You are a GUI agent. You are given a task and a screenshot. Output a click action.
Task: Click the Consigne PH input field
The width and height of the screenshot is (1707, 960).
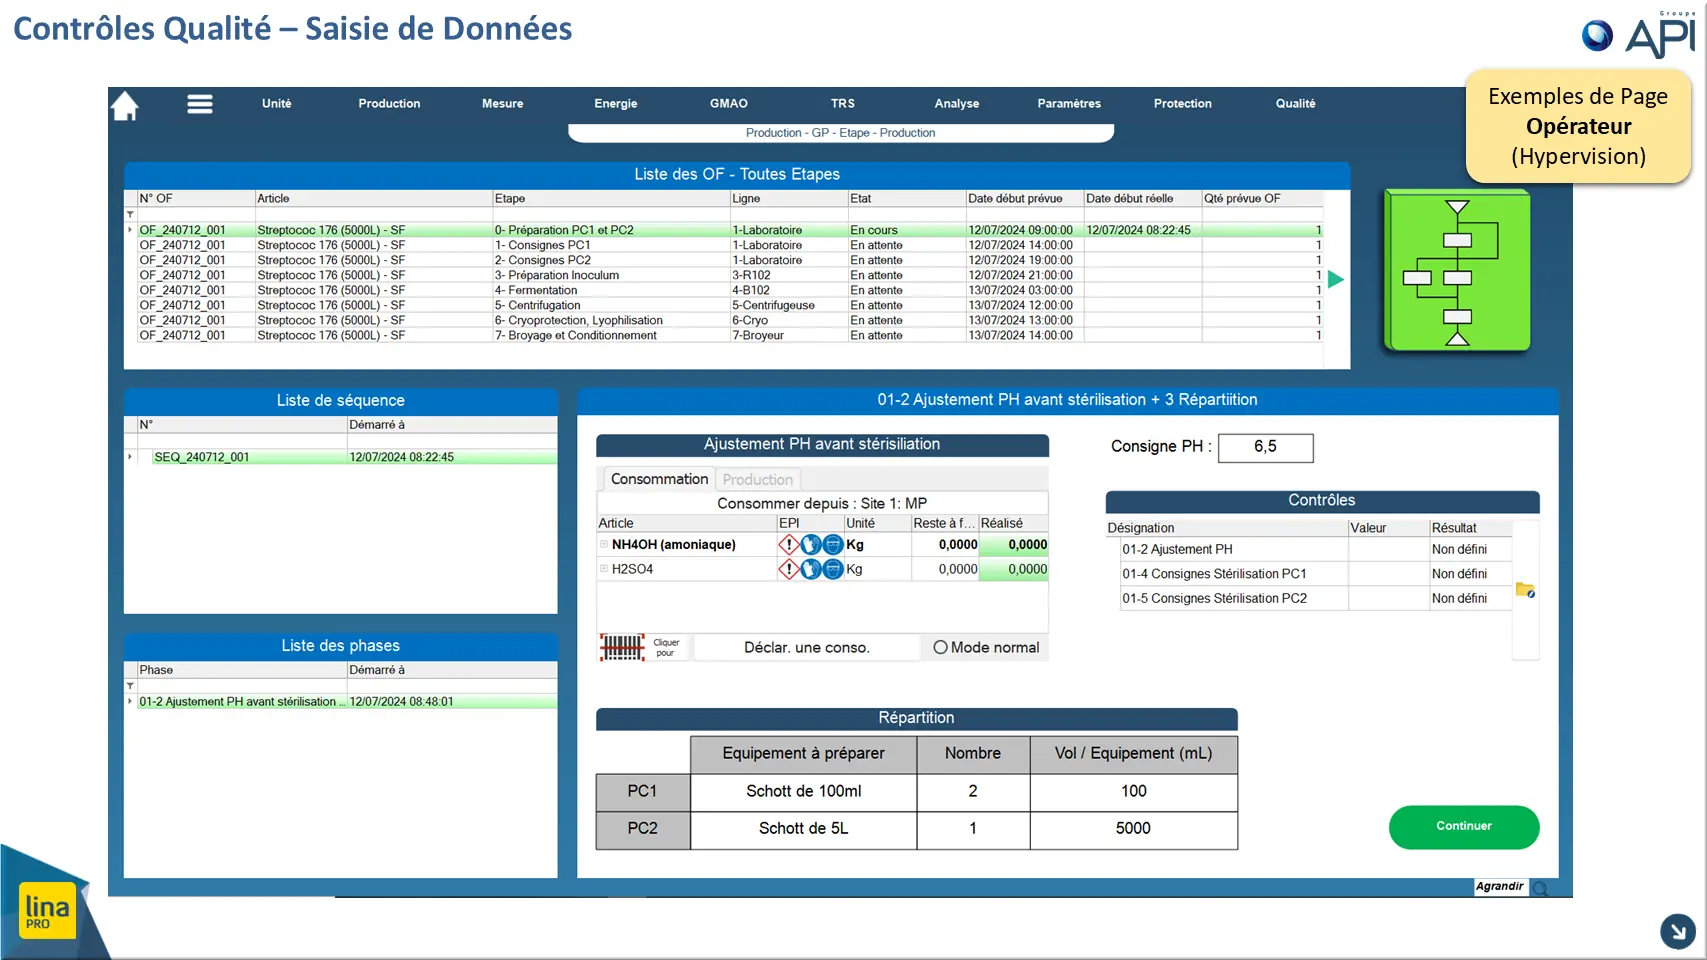pos(1266,447)
